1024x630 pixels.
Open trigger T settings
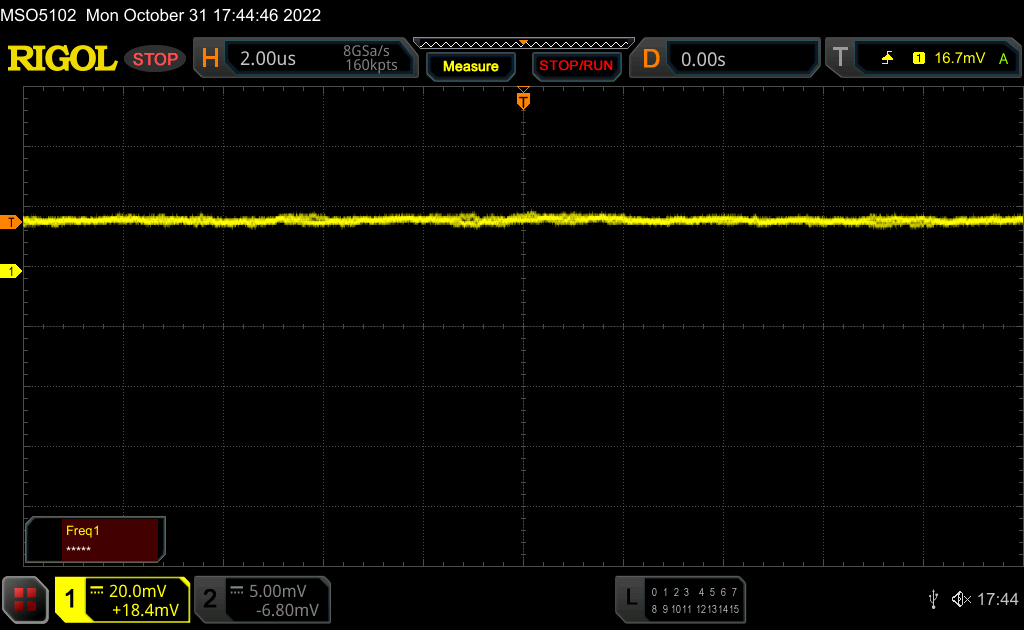840,57
